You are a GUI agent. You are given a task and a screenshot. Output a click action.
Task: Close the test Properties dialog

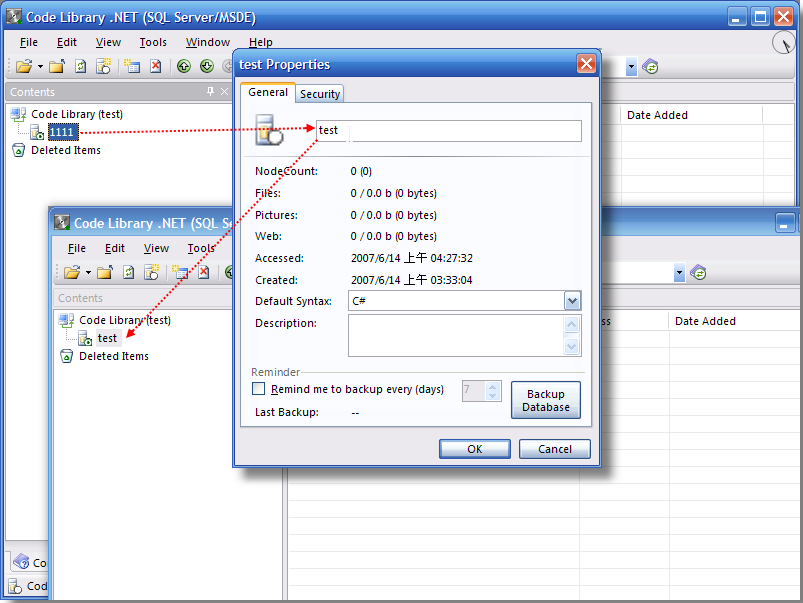tap(586, 64)
